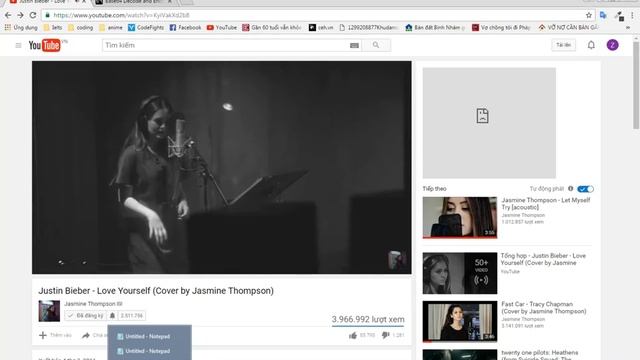
Task: Share the video using the share arrow
Action: click(x=86, y=335)
